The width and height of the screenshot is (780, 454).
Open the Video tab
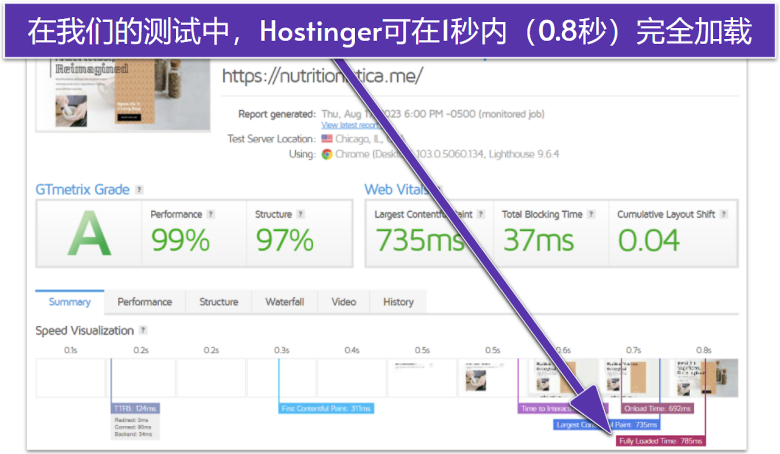[x=344, y=302]
